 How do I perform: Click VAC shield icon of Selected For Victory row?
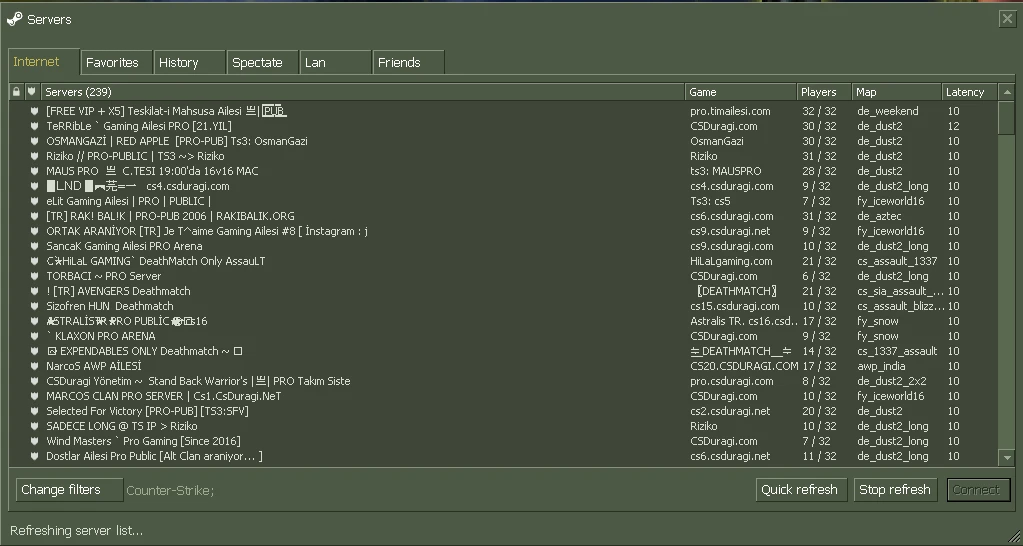click(35, 411)
